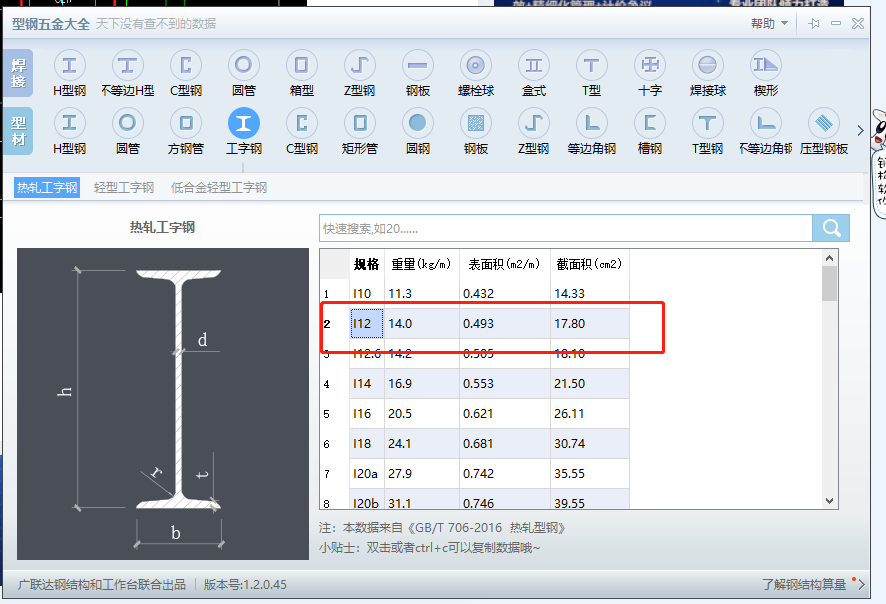Click the weight value 27.9
Viewport: 886px width, 604px height.
(400, 473)
